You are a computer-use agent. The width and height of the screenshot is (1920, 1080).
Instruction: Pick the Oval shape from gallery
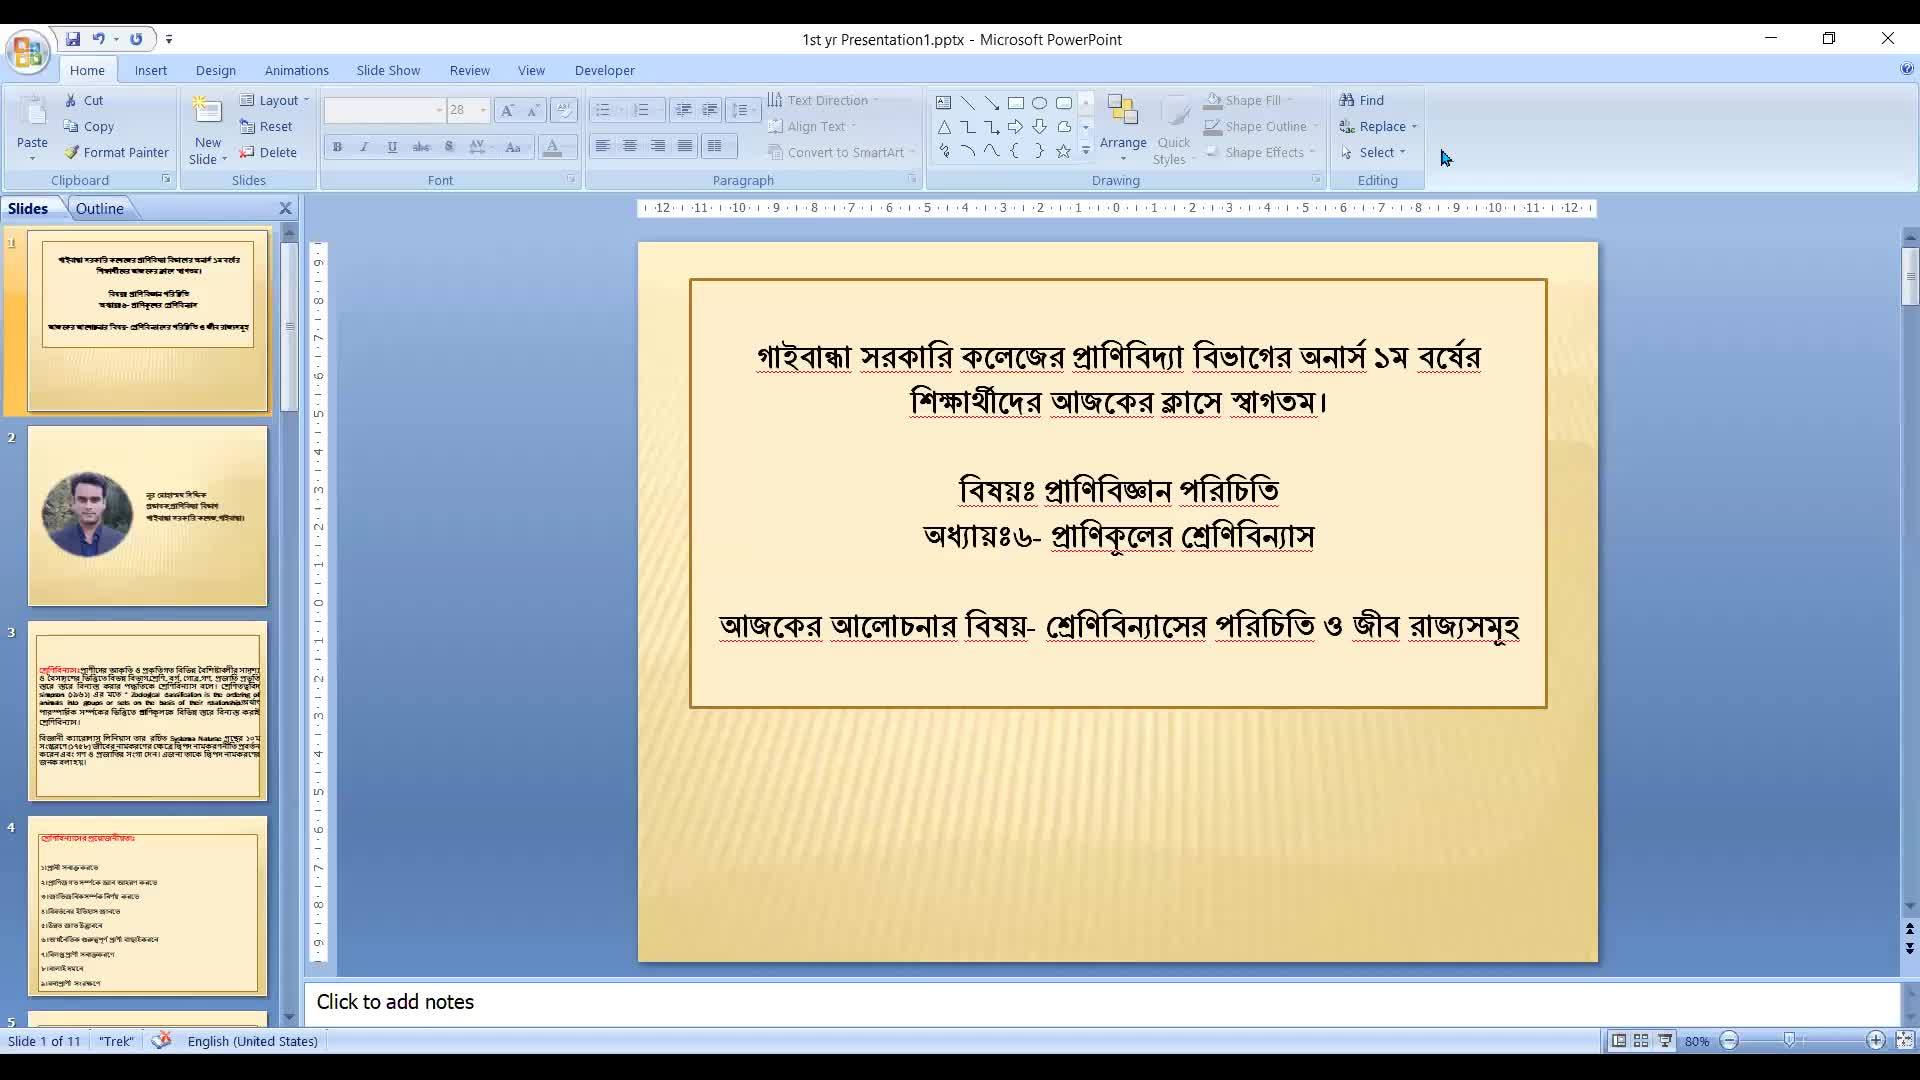(1040, 102)
